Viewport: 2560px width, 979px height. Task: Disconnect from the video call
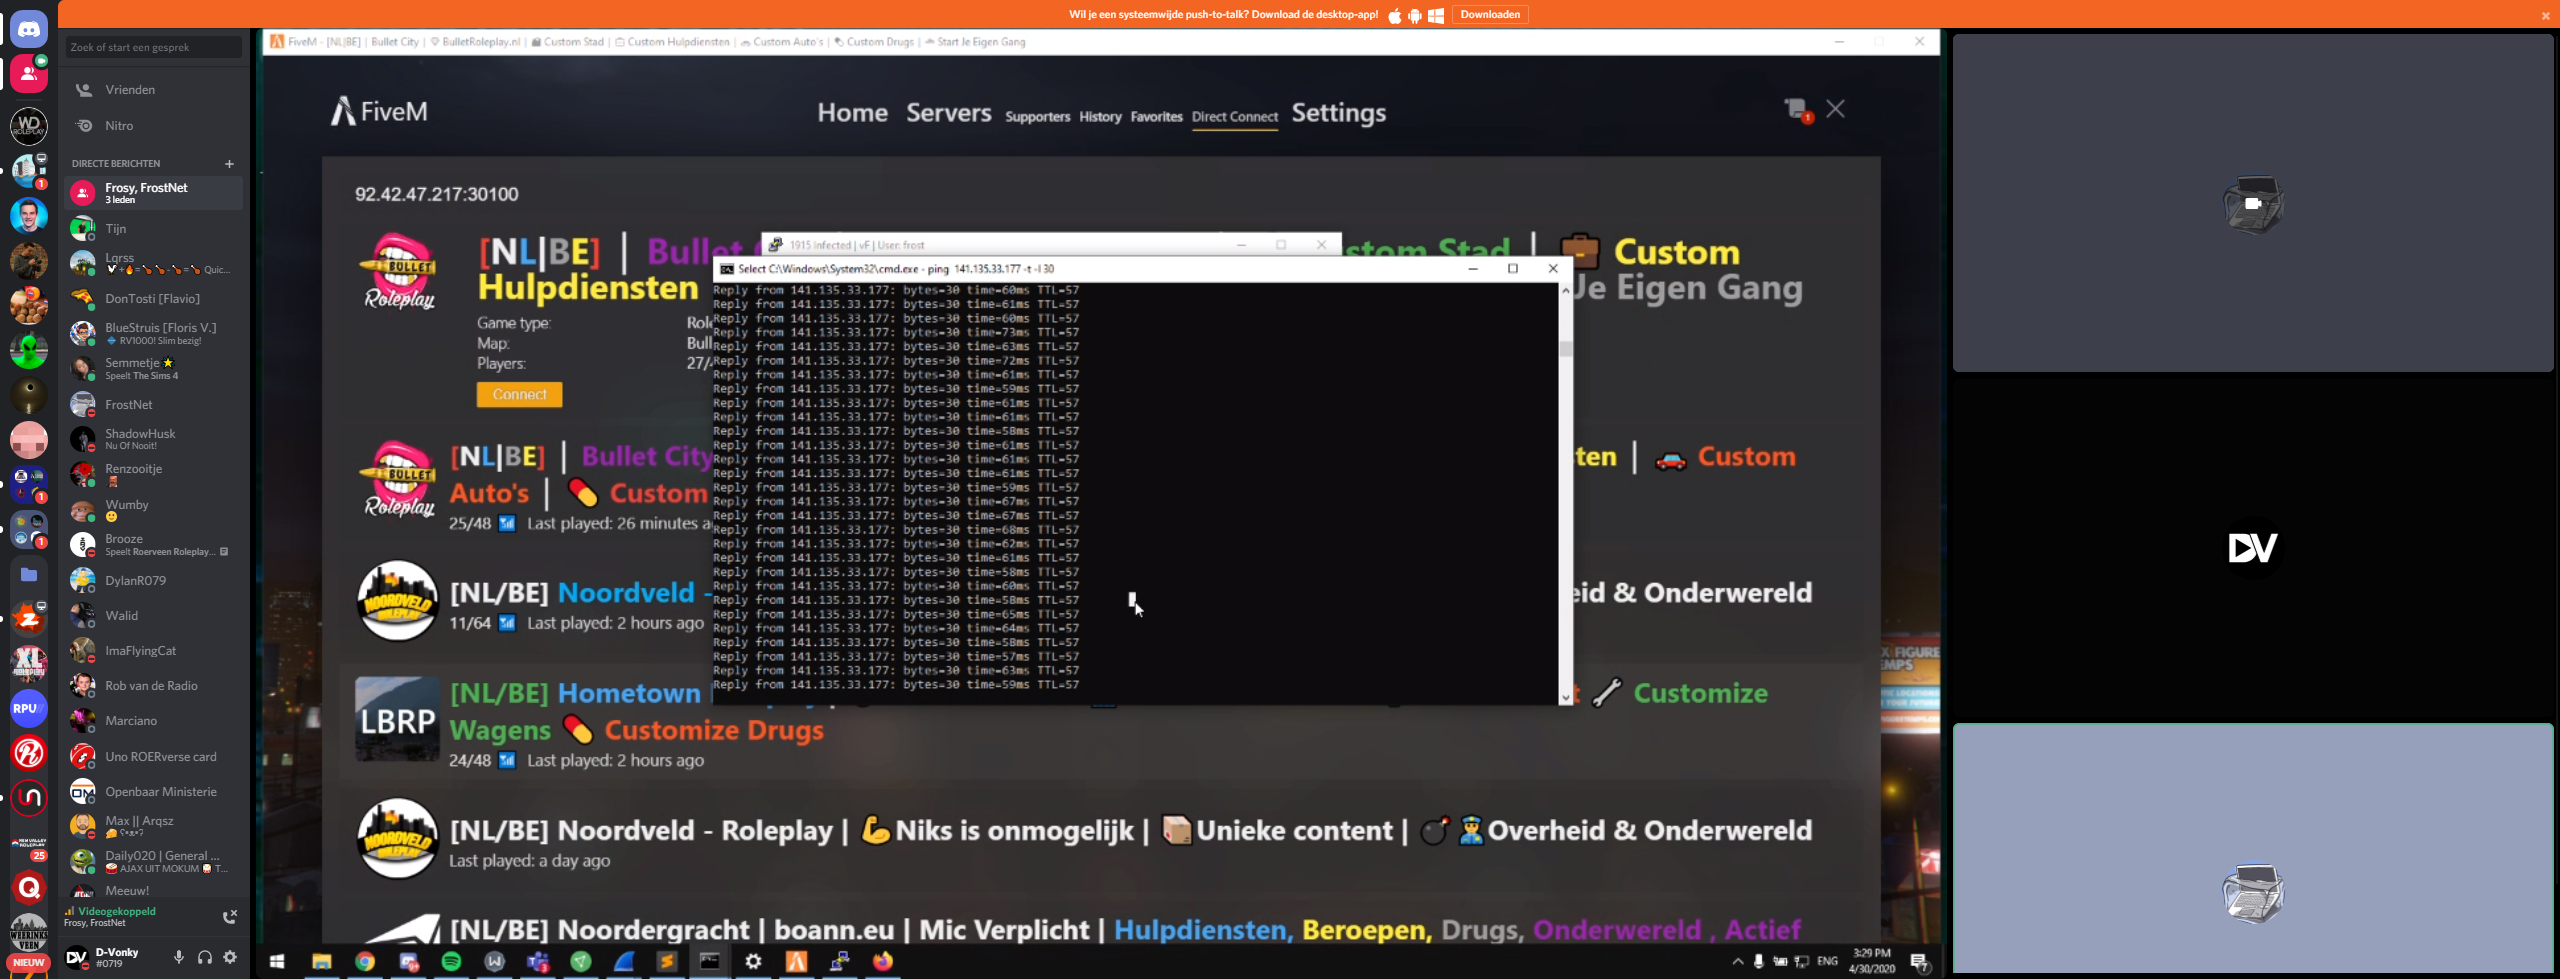click(229, 916)
